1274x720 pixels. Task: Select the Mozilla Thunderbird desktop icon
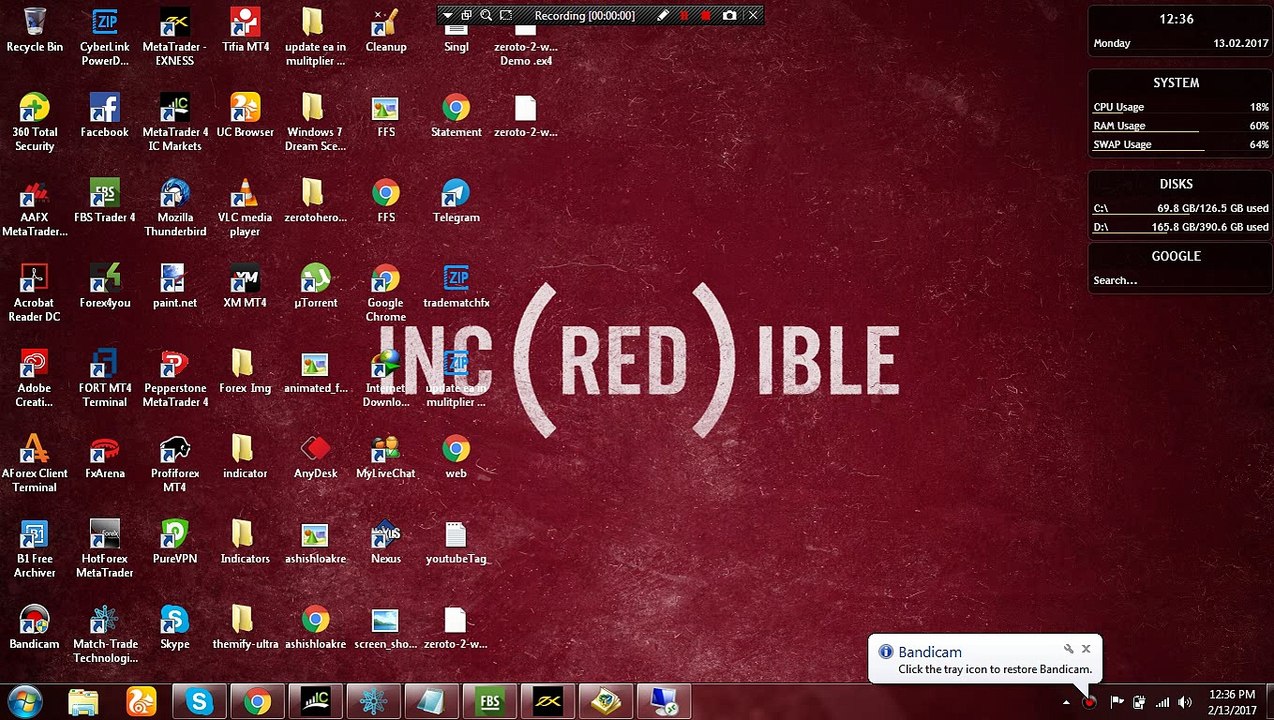(x=175, y=207)
